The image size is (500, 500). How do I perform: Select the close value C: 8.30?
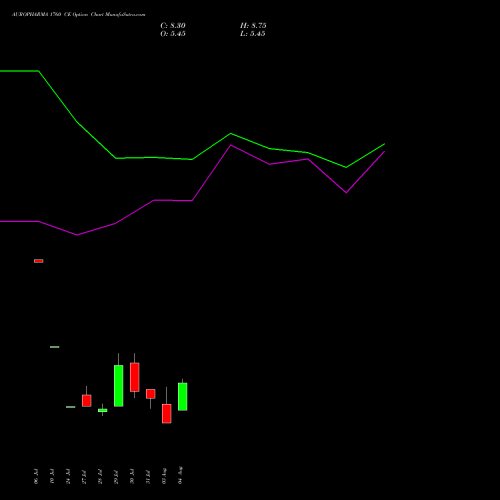point(173,26)
